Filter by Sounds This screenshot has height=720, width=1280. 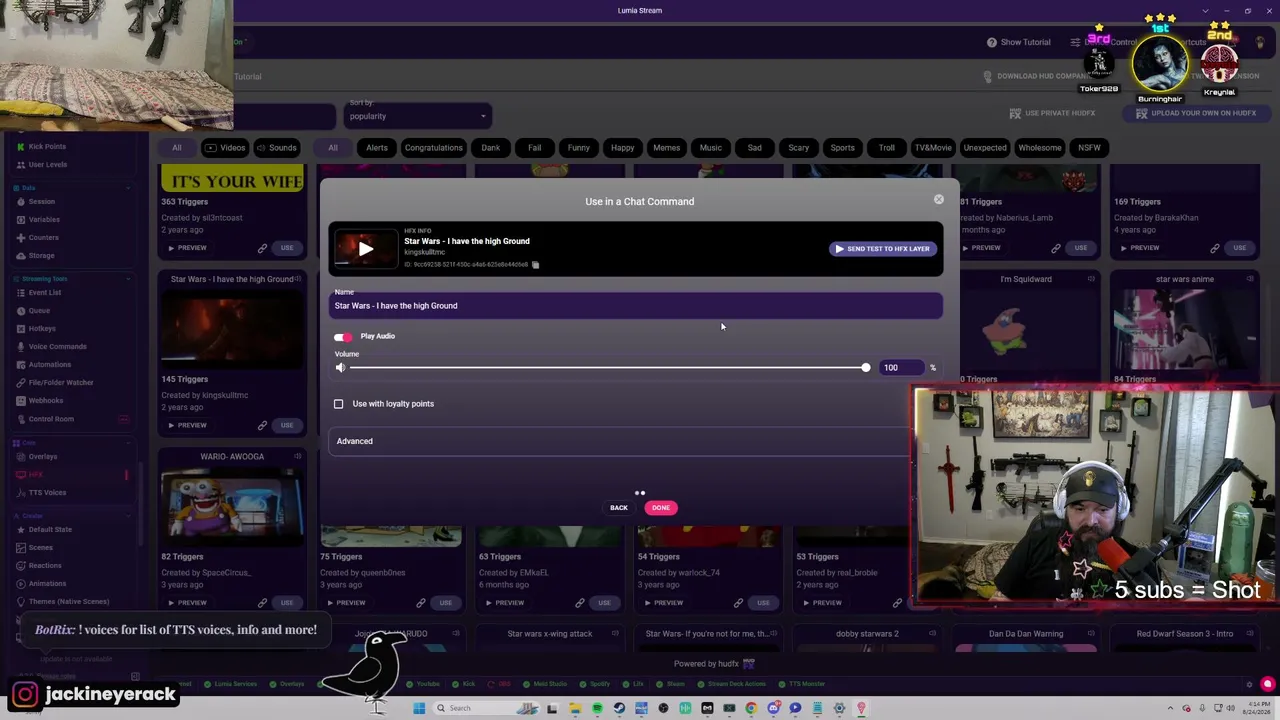coord(276,148)
